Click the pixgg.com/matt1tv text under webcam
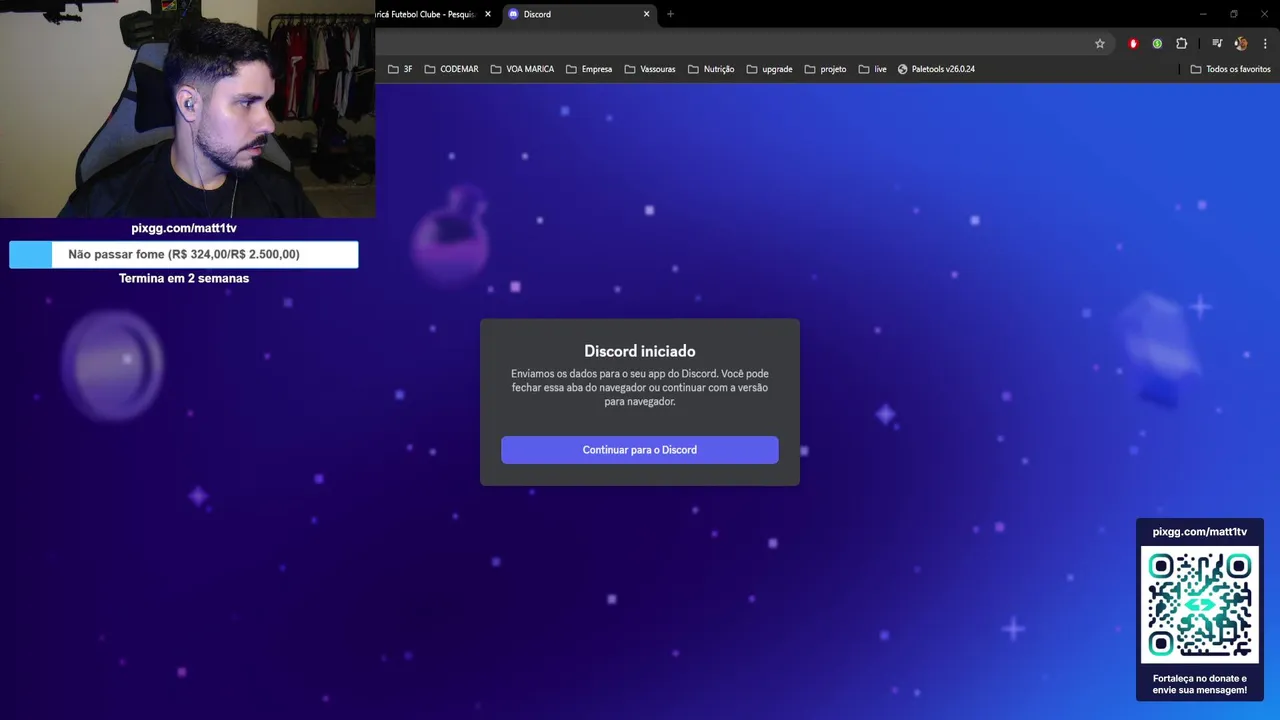 click(184, 228)
